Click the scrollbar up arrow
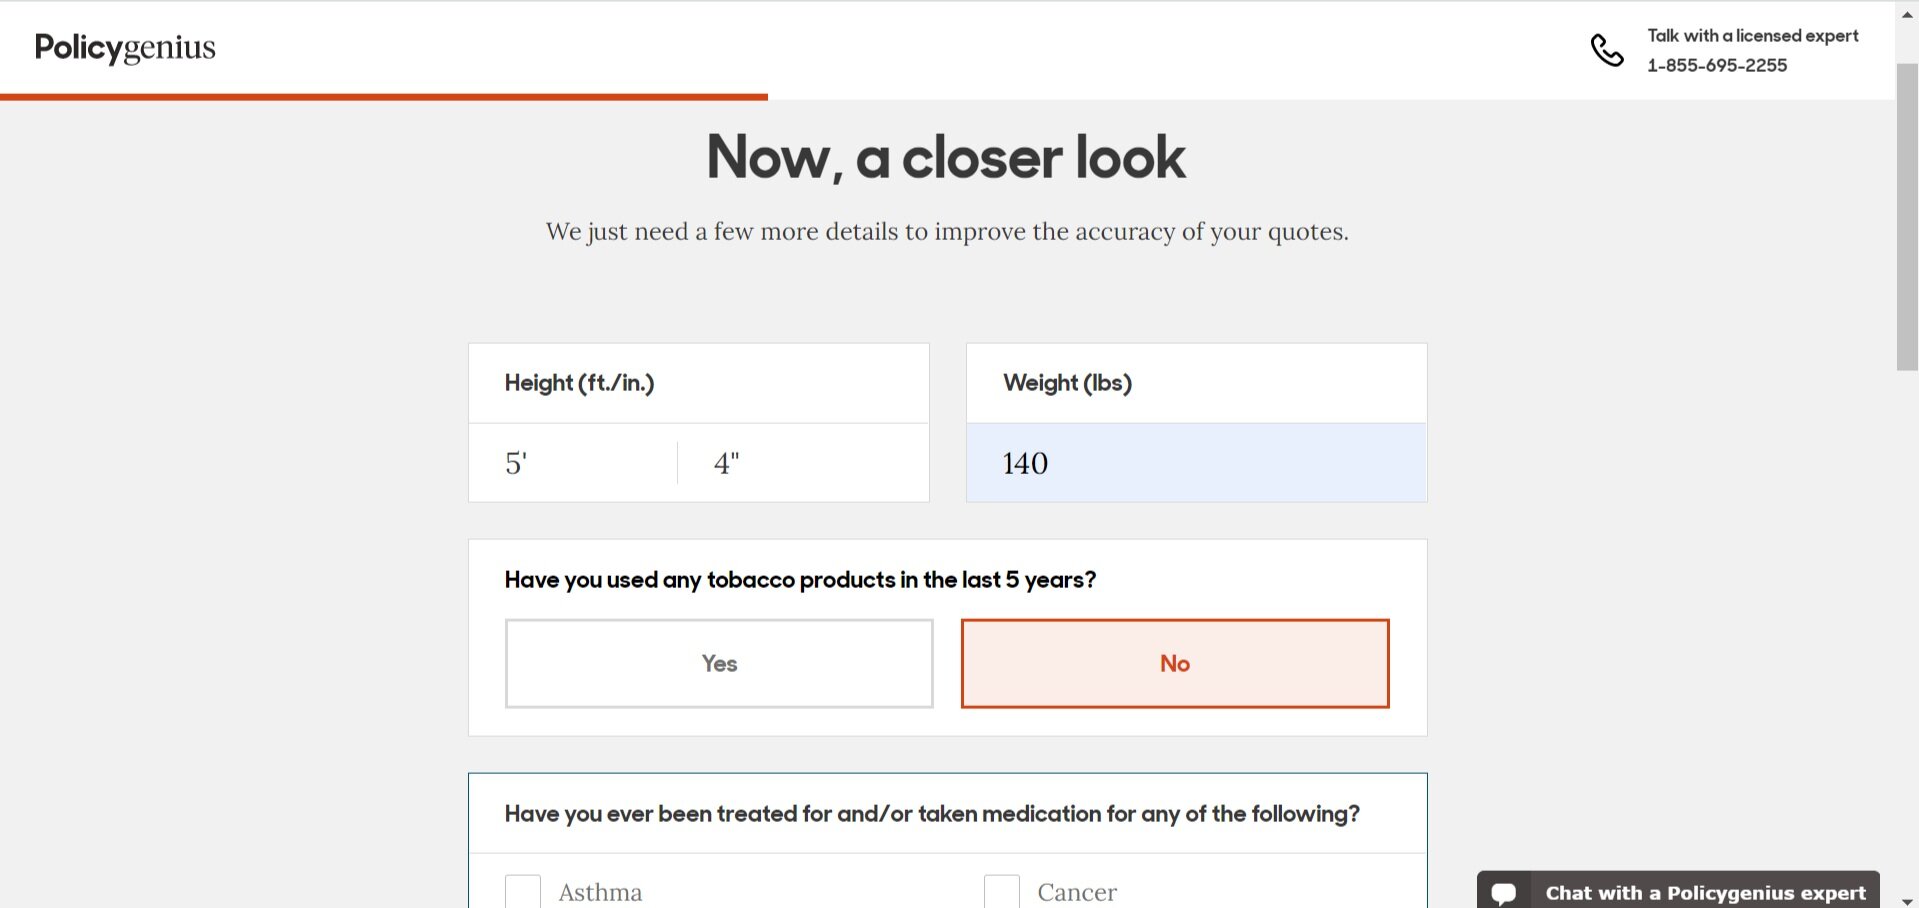The width and height of the screenshot is (1919, 908). point(1907,14)
